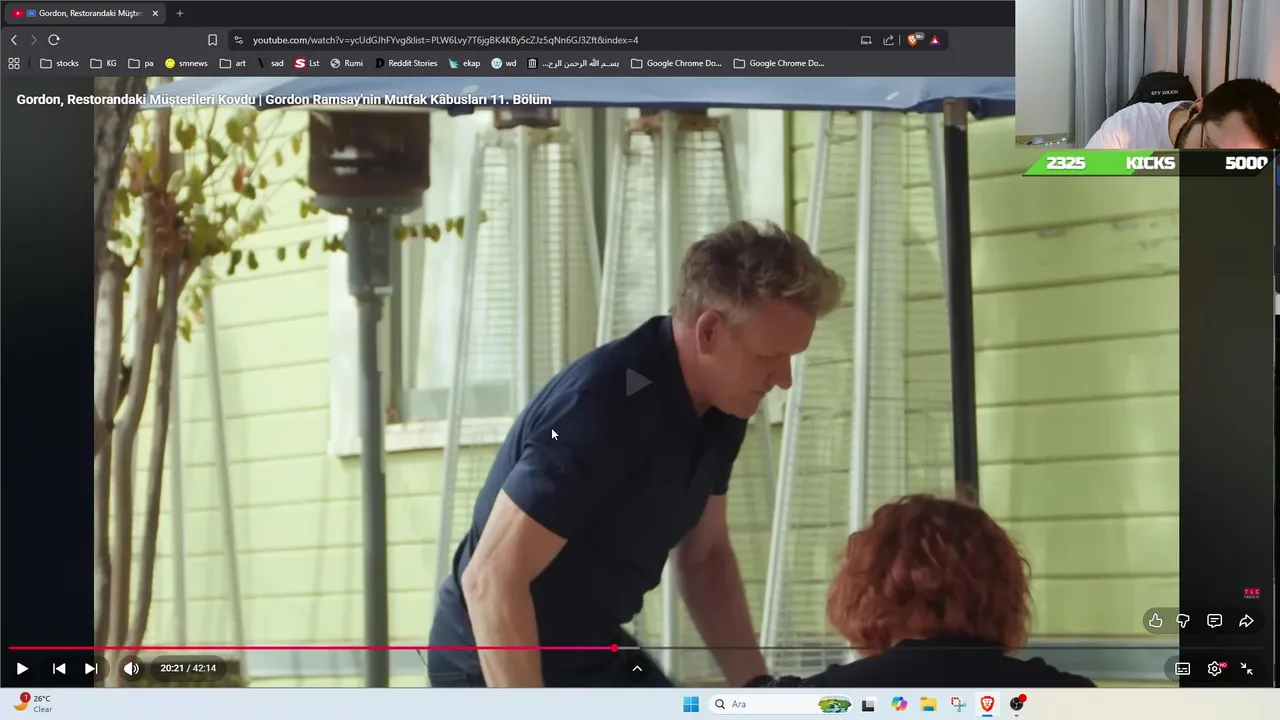
Task: Dislike the video with thumbs down
Action: (1183, 621)
